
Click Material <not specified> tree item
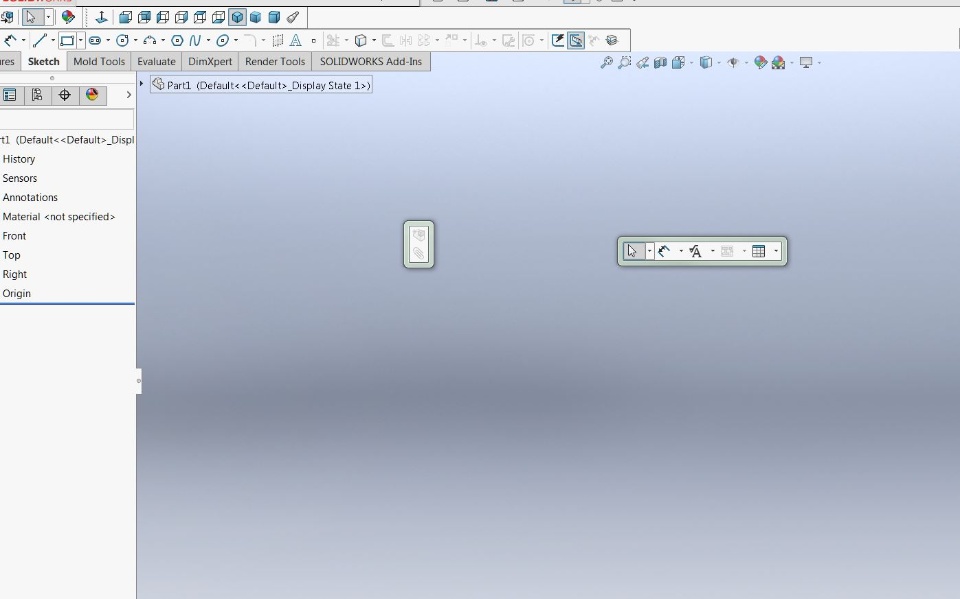[x=59, y=217]
